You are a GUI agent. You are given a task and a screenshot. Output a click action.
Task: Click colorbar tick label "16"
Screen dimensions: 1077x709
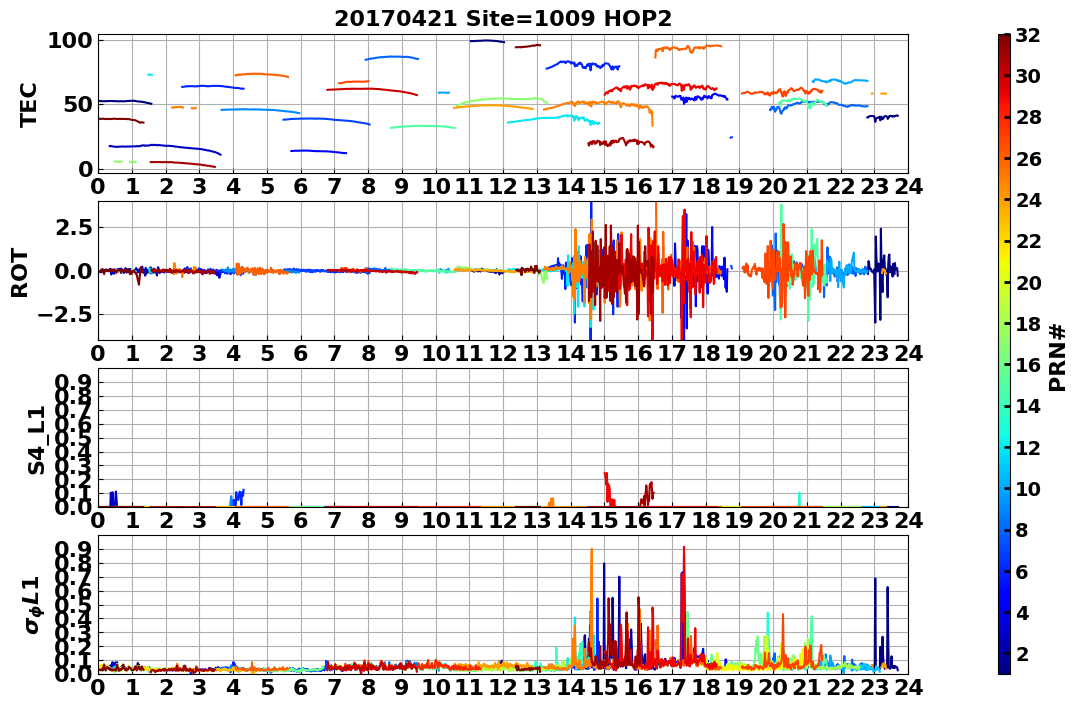(x=1028, y=365)
